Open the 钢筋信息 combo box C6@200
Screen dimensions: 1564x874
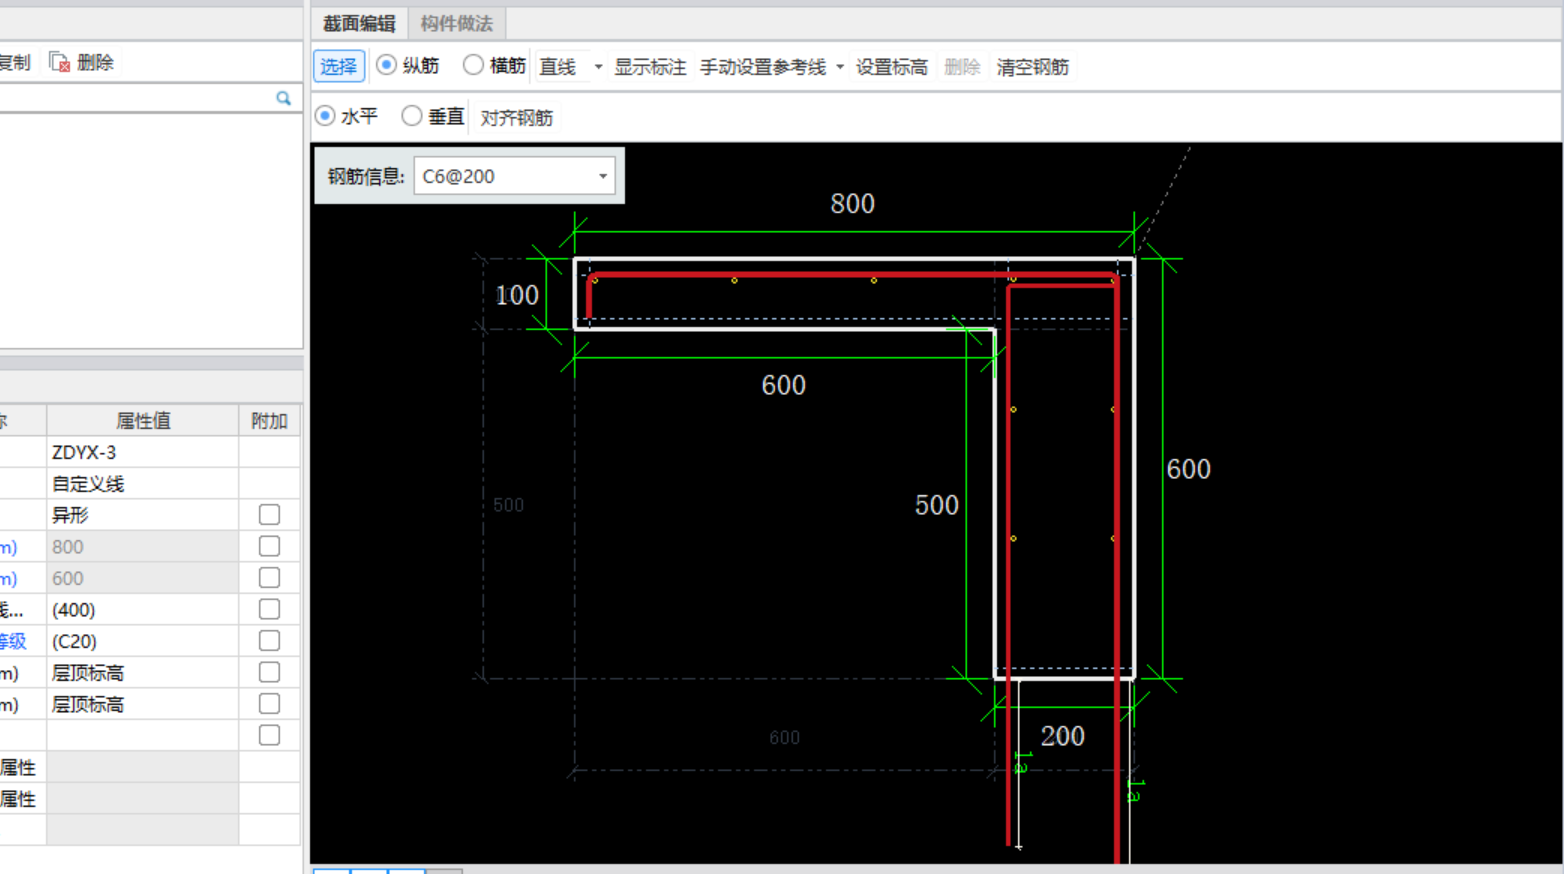point(514,176)
